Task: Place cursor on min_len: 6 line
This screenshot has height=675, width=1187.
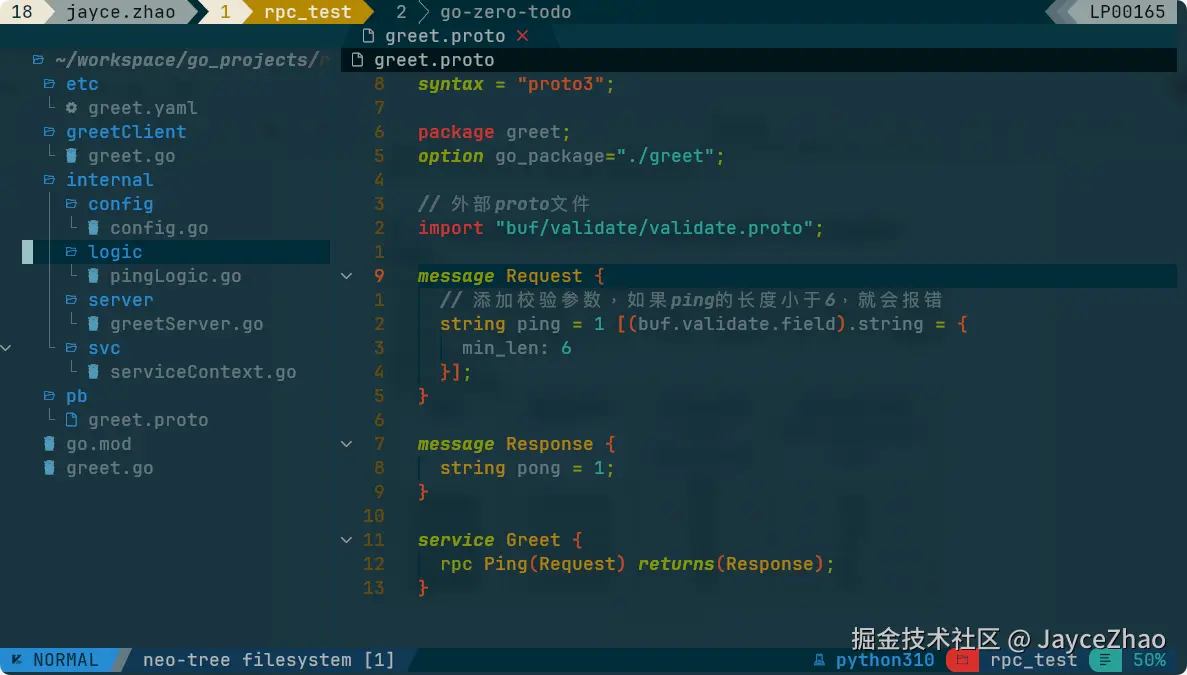Action: tap(516, 348)
